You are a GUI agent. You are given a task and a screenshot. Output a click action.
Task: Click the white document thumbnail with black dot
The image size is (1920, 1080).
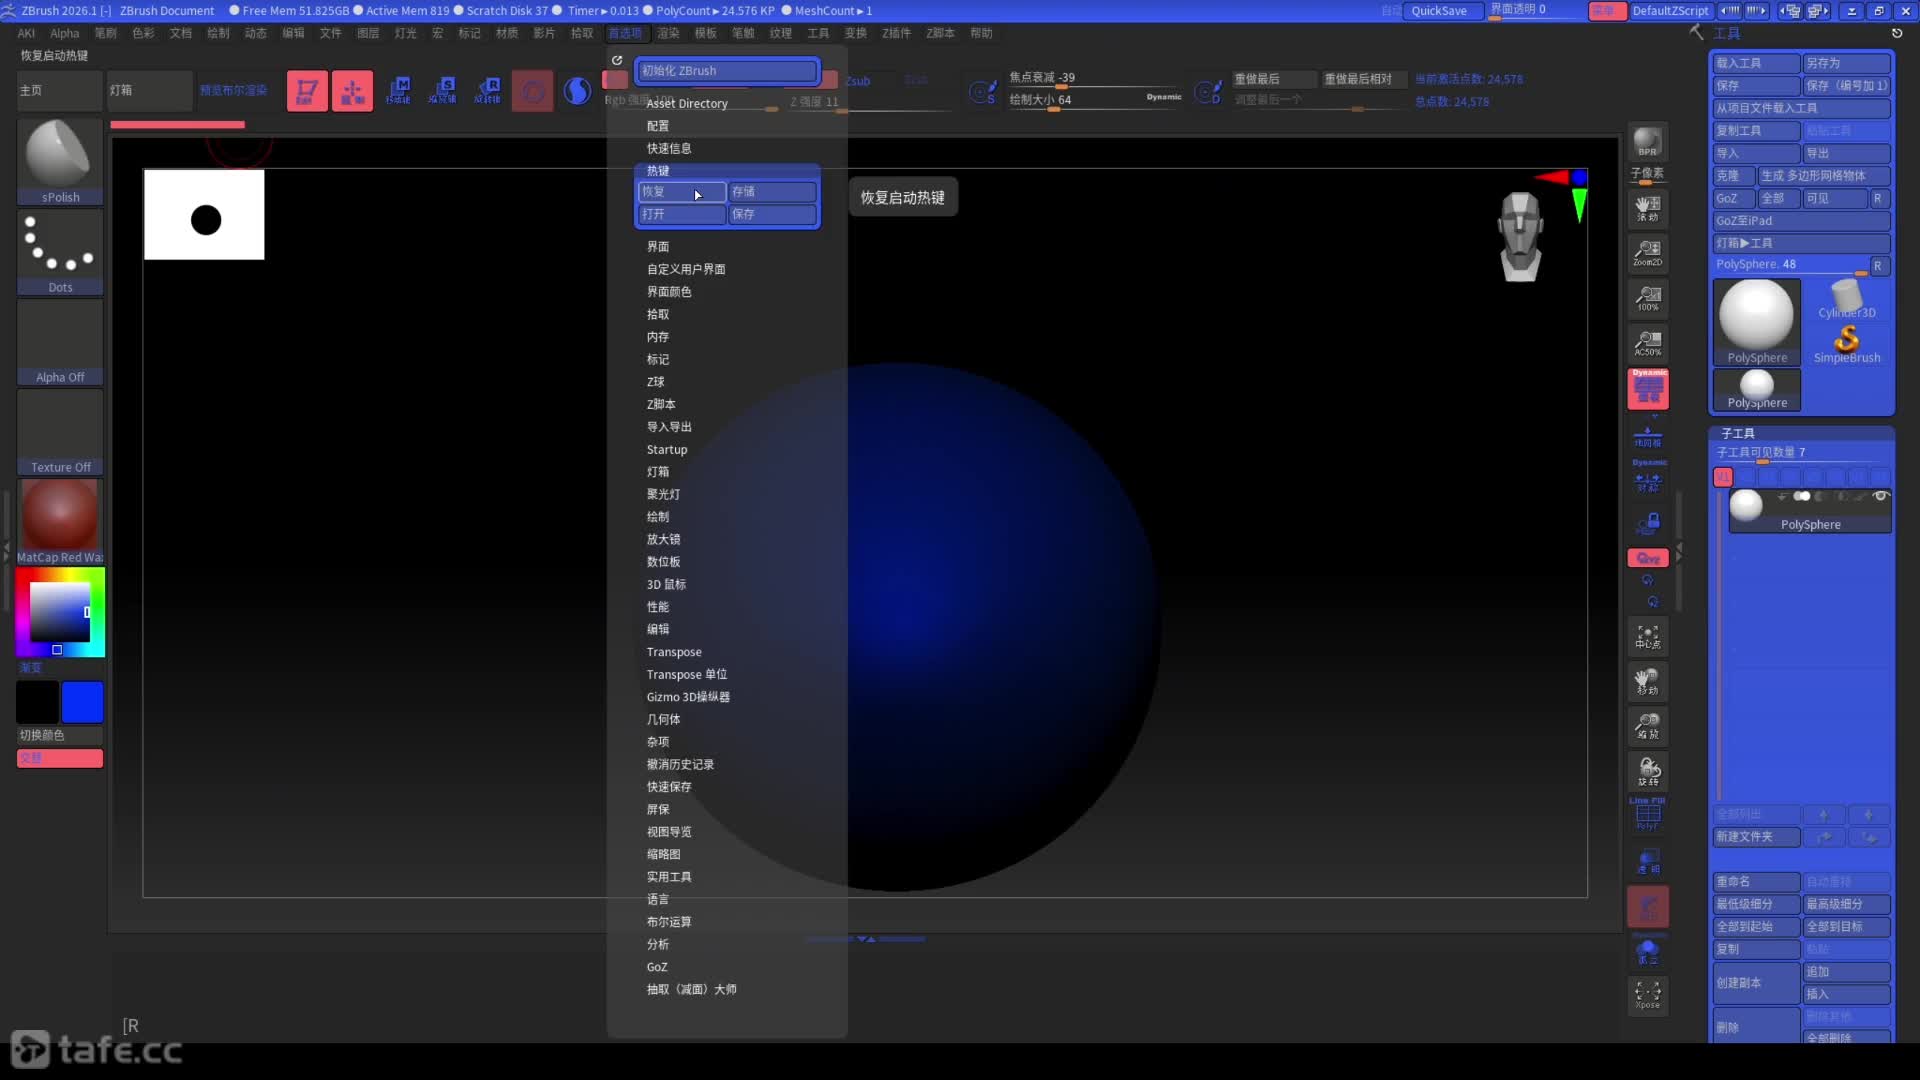coord(204,215)
